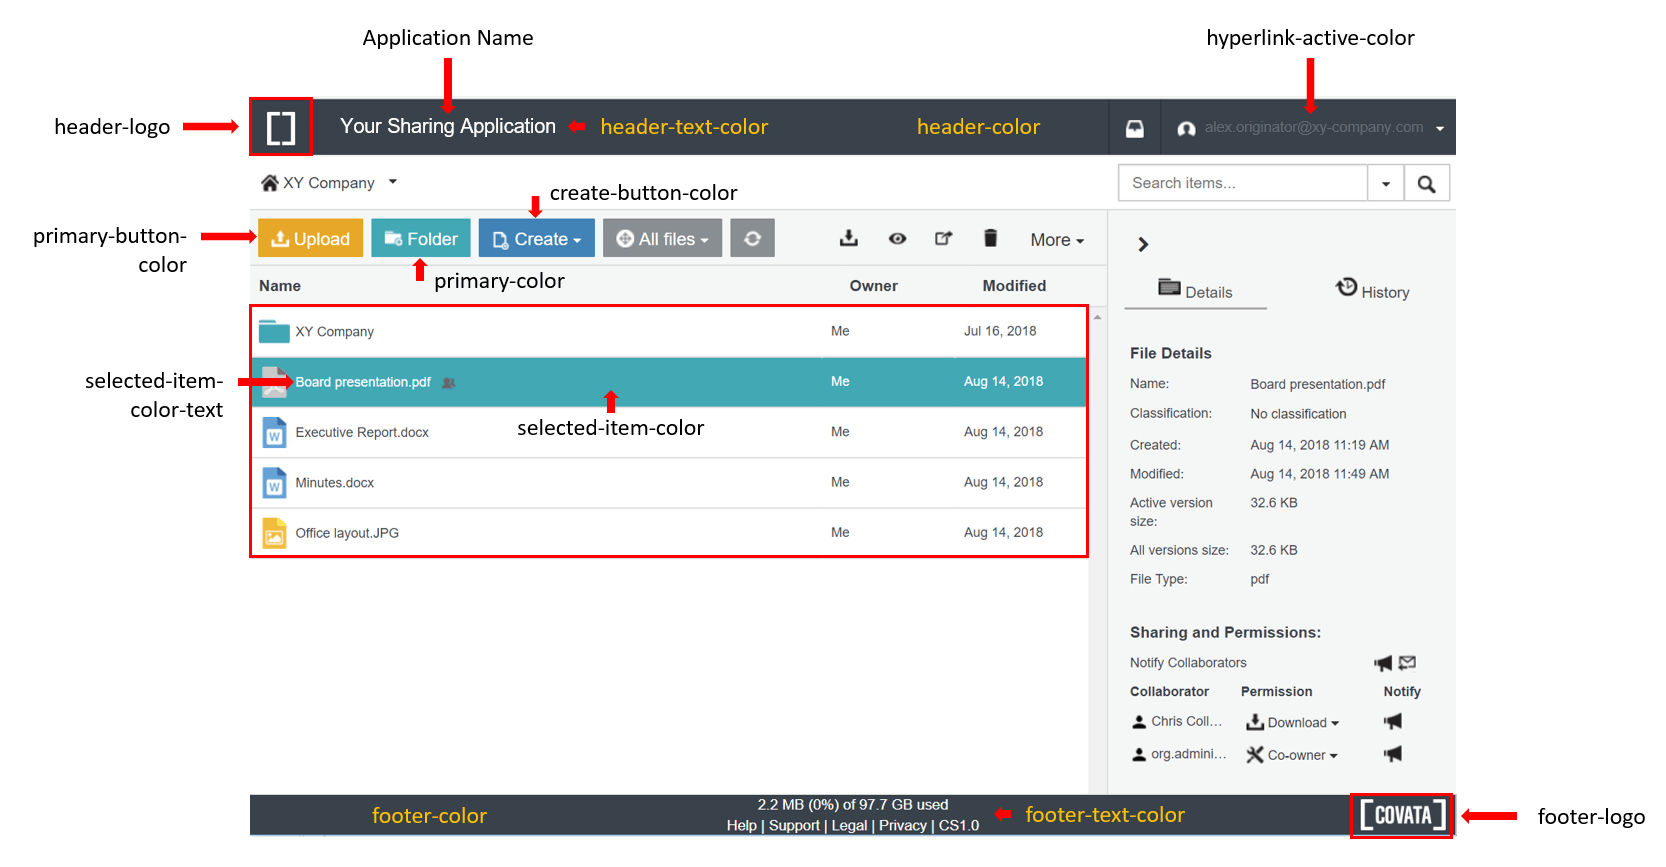Change Chris Coll… Download permission dropdown
This screenshot has width=1666, height=867.
tap(1292, 722)
